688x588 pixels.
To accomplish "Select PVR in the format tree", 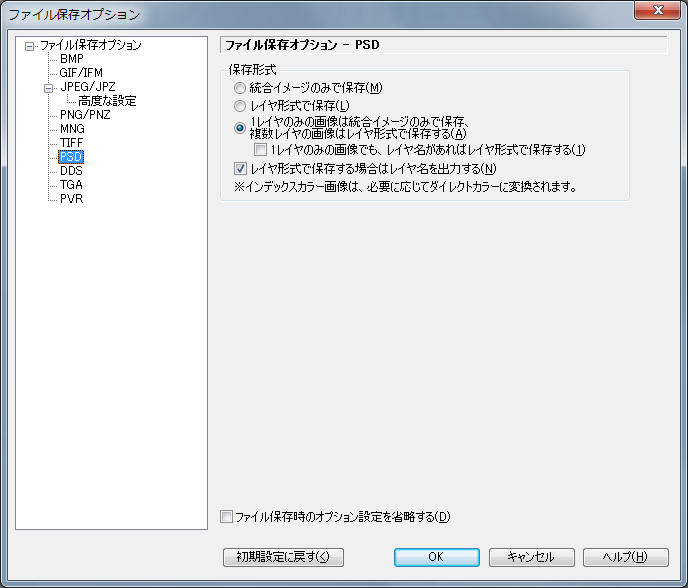I will [x=72, y=199].
